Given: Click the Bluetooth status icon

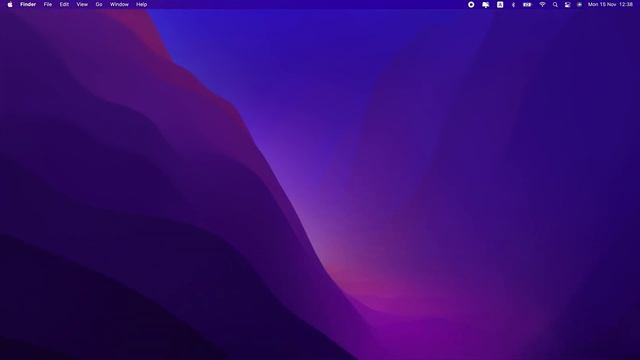Looking at the screenshot, I should (513, 4).
